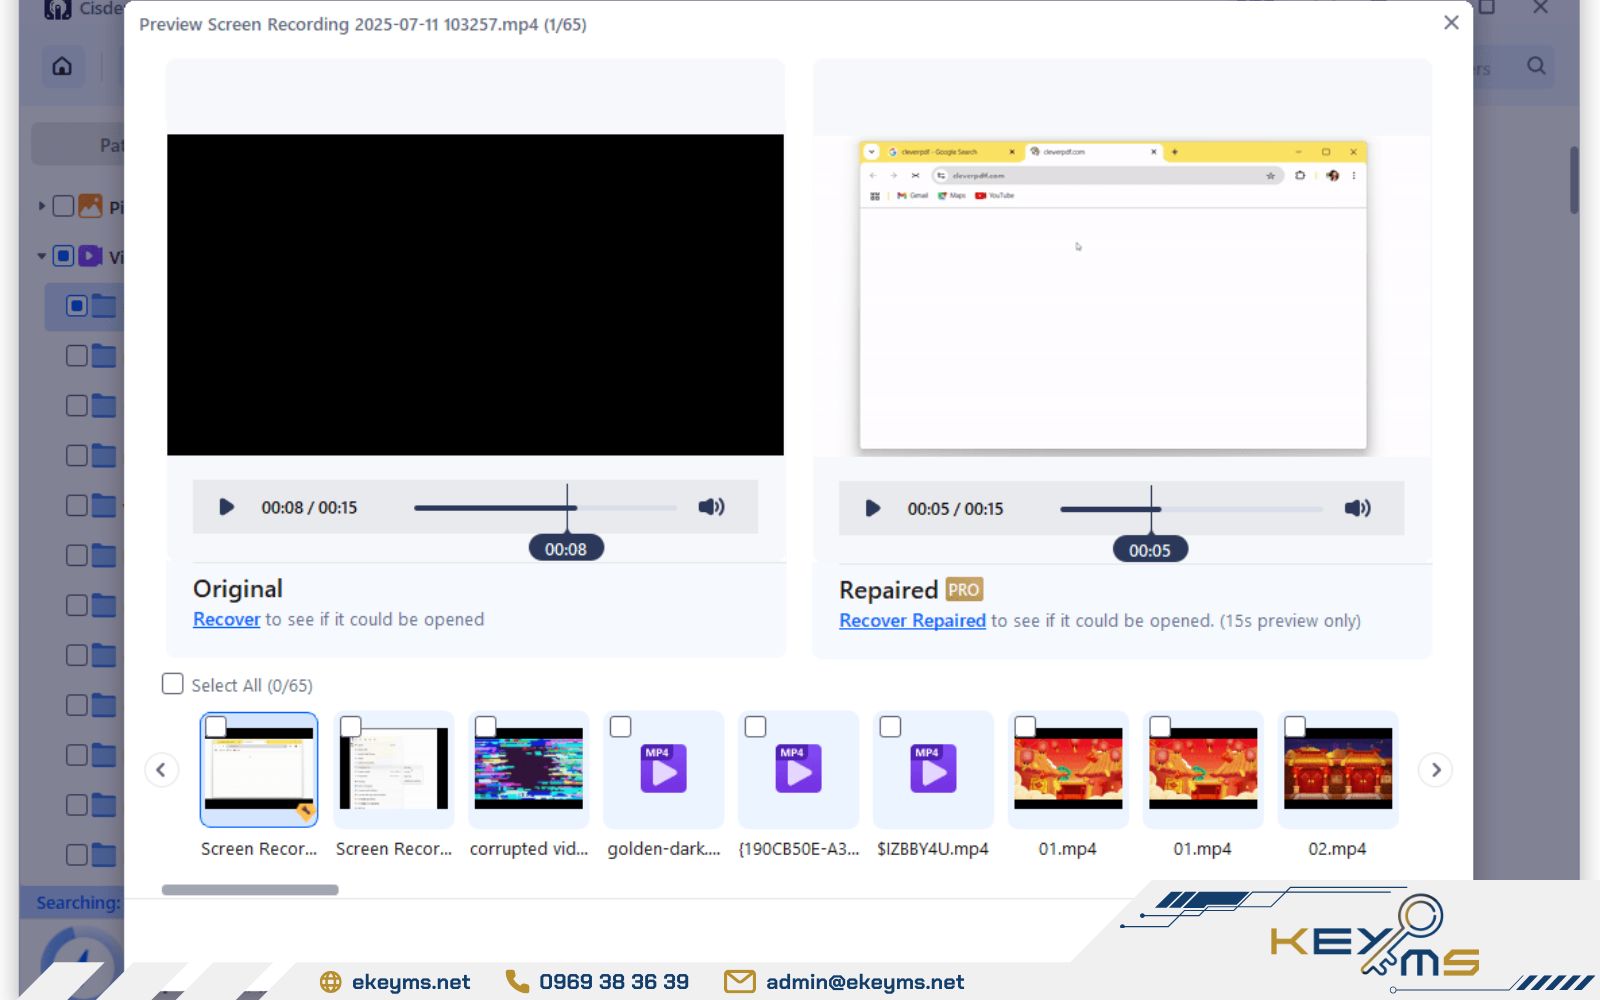The height and width of the screenshot is (1000, 1600).
Task: Click the purple Videos category icon in sidebar
Action: 90,256
